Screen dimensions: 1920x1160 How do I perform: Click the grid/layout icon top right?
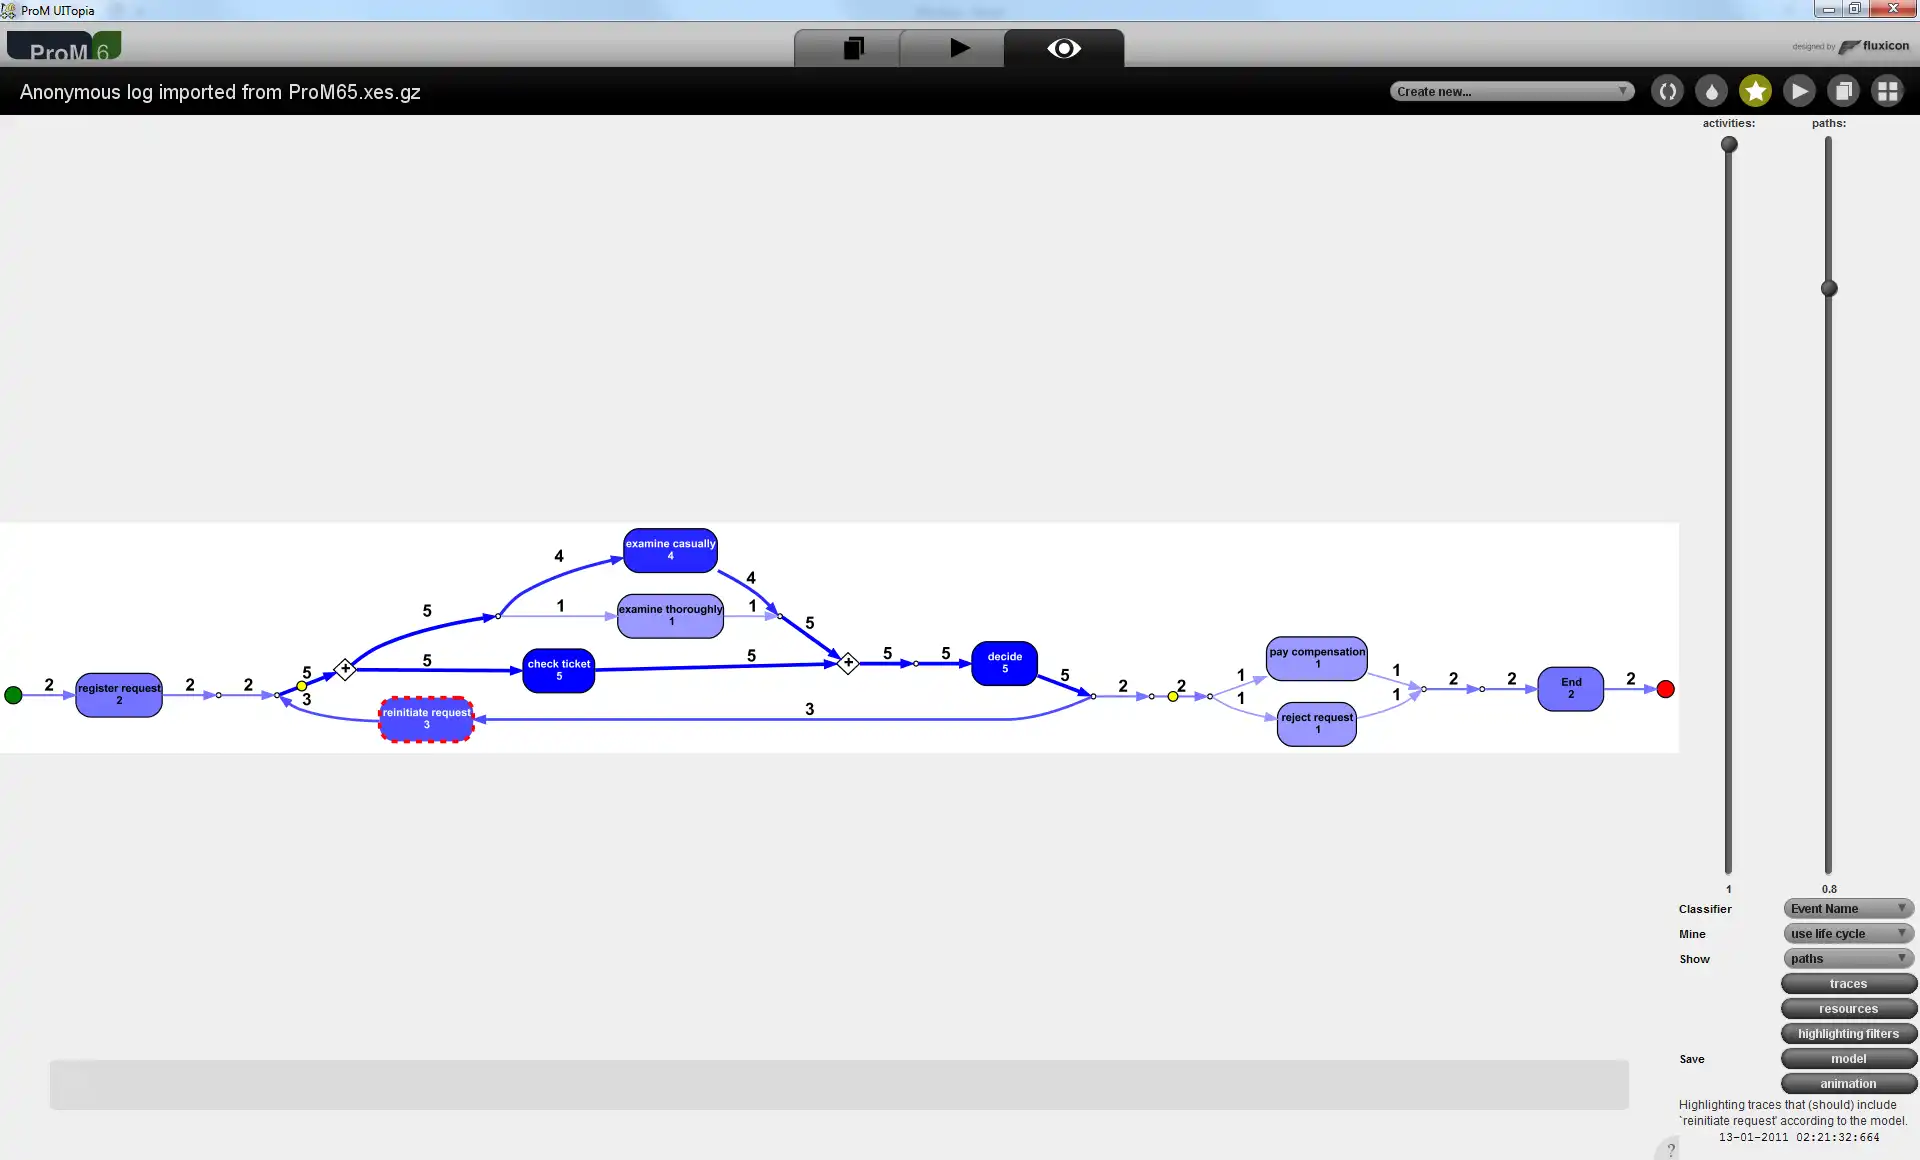coord(1890,90)
